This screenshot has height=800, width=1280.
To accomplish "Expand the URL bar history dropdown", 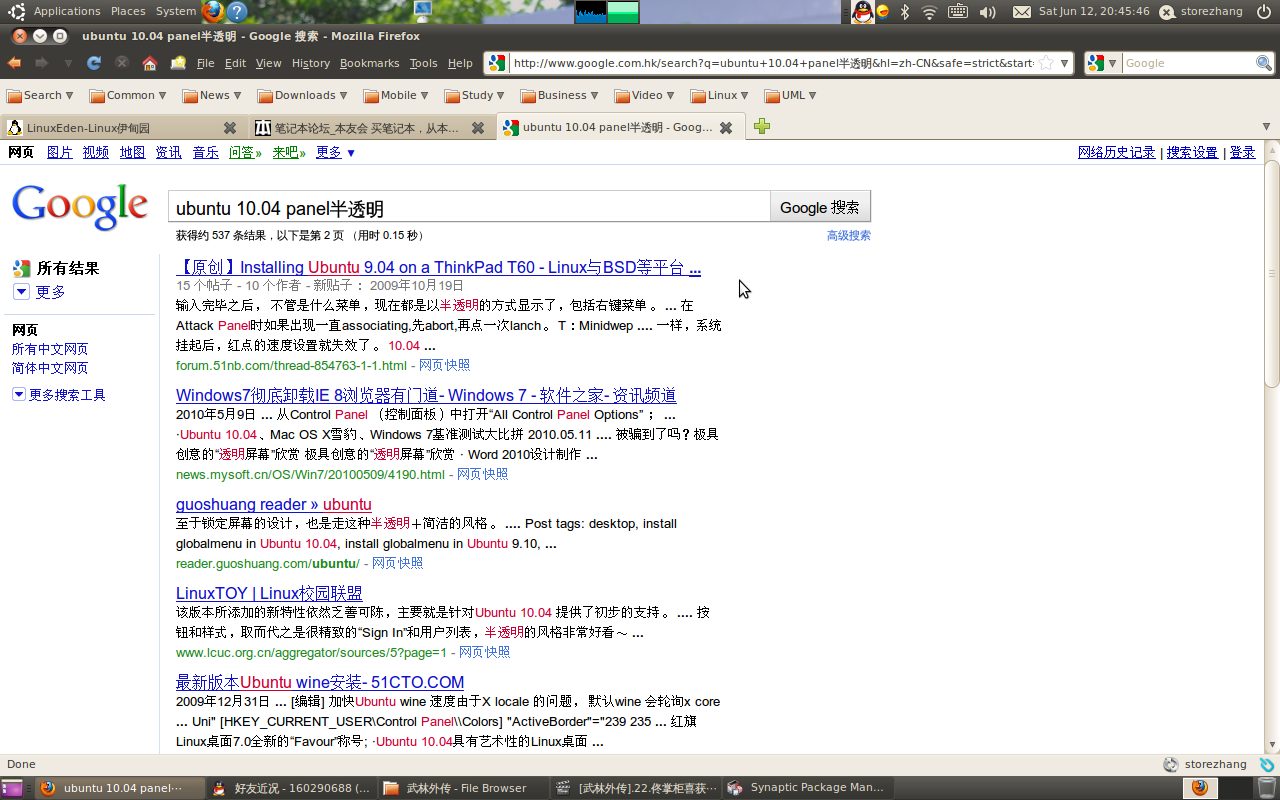I will 1065,63.
